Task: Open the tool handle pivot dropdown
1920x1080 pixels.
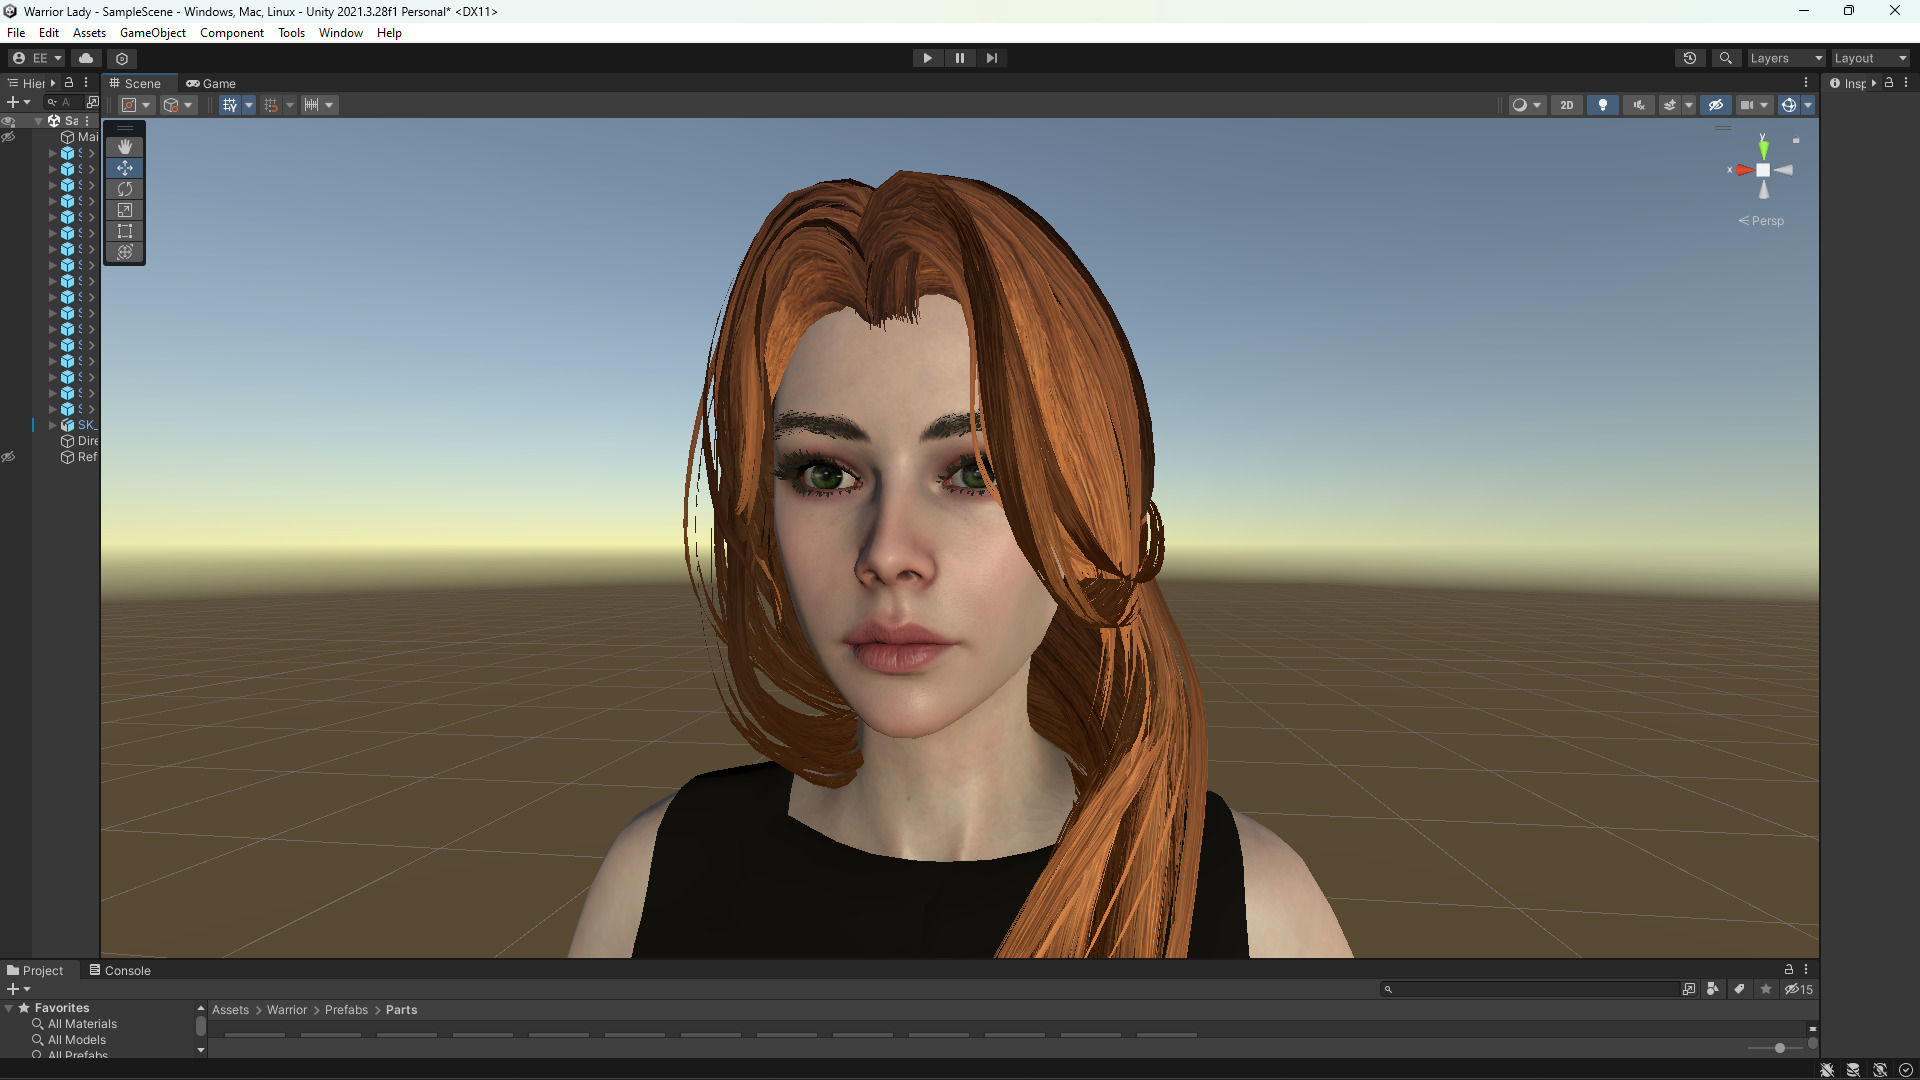Action: point(136,105)
